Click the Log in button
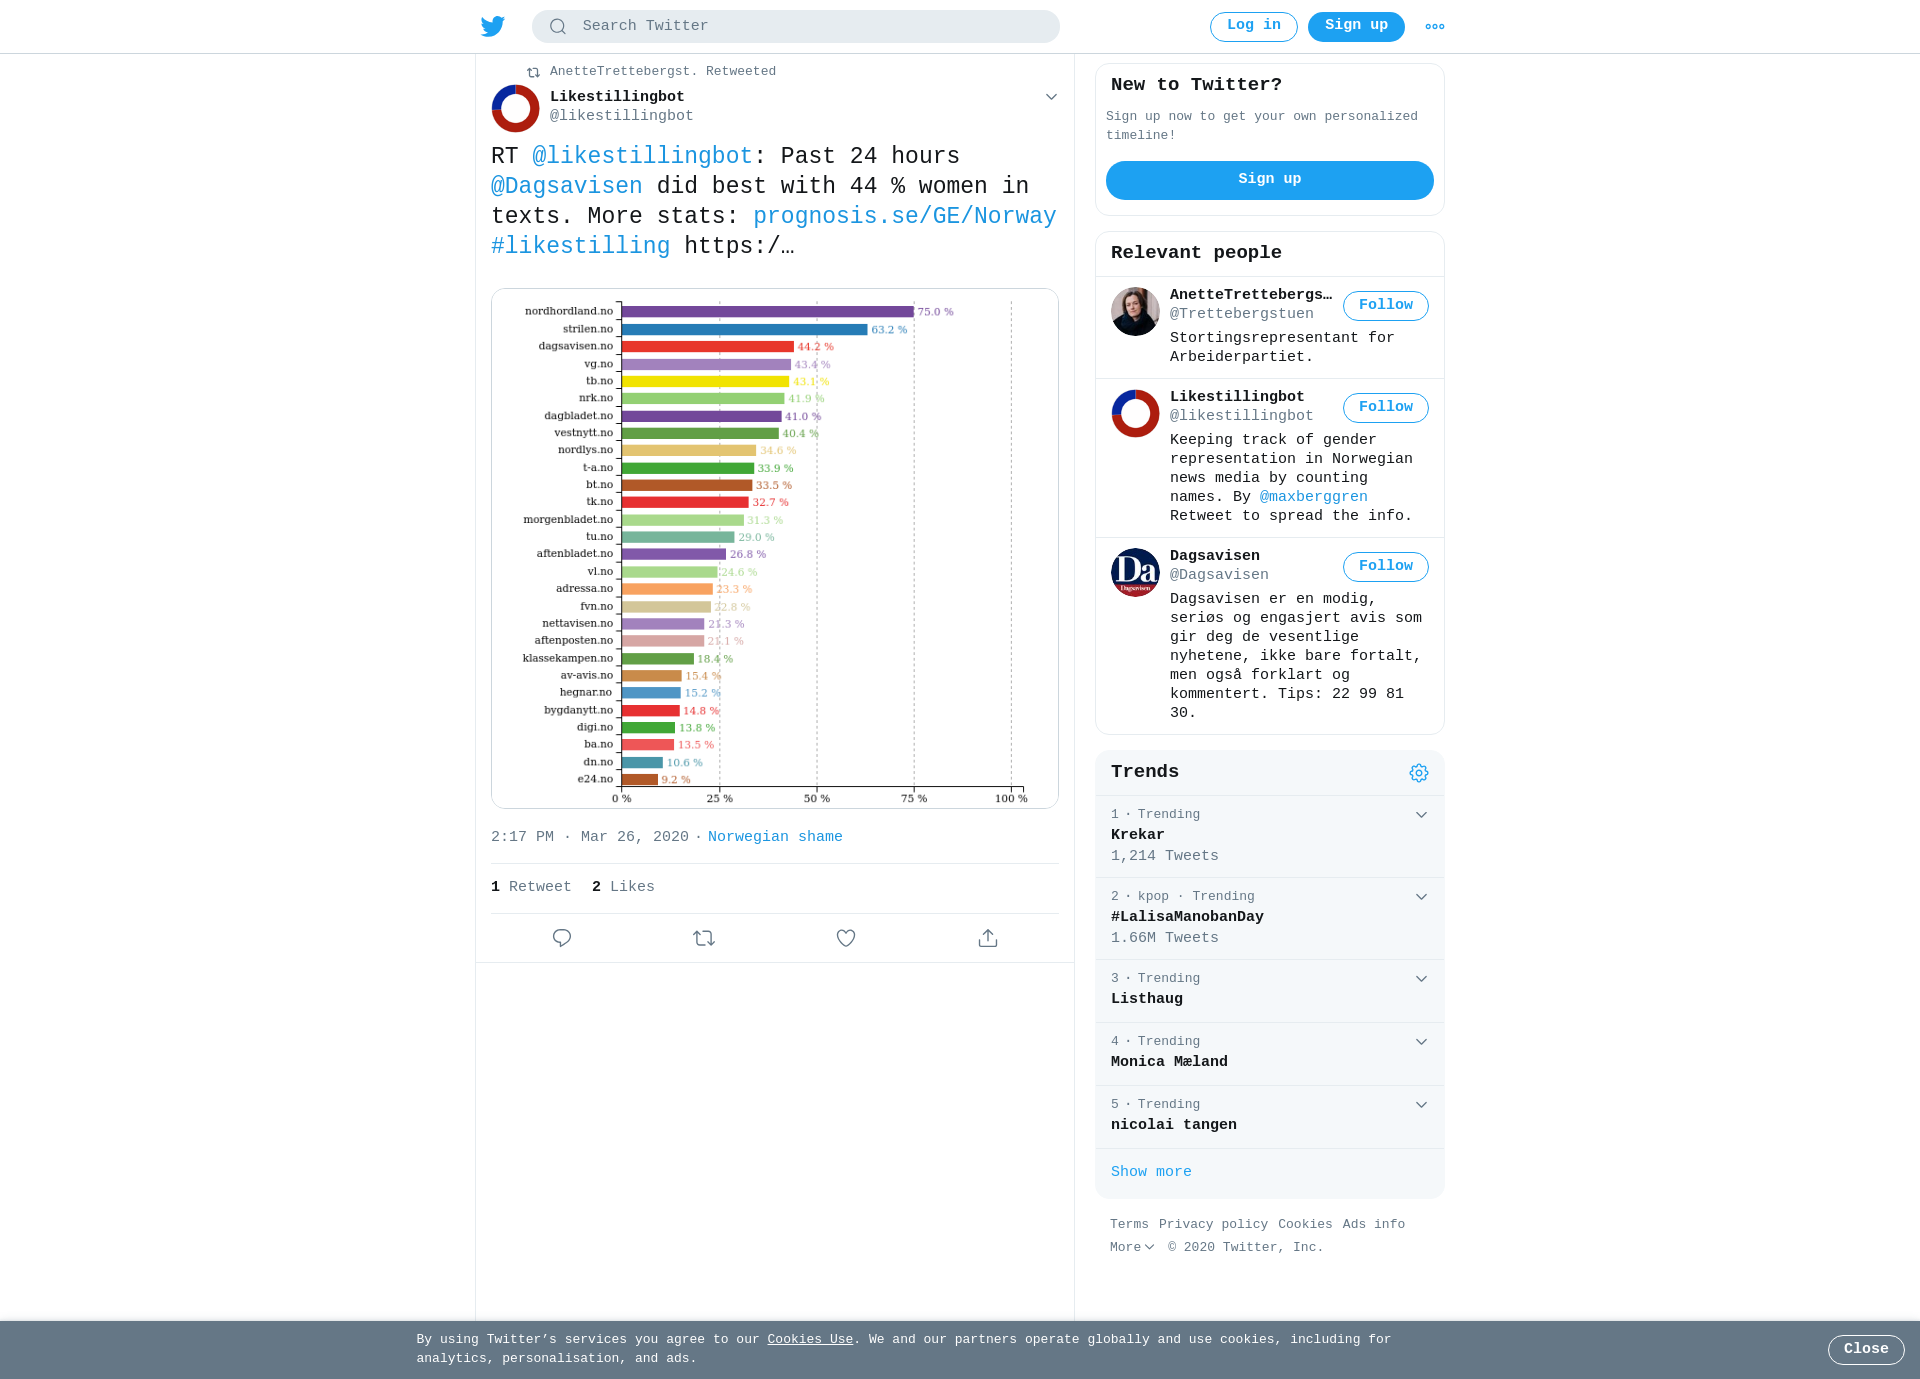Image resolution: width=1920 pixels, height=1379 pixels. 1253,26
